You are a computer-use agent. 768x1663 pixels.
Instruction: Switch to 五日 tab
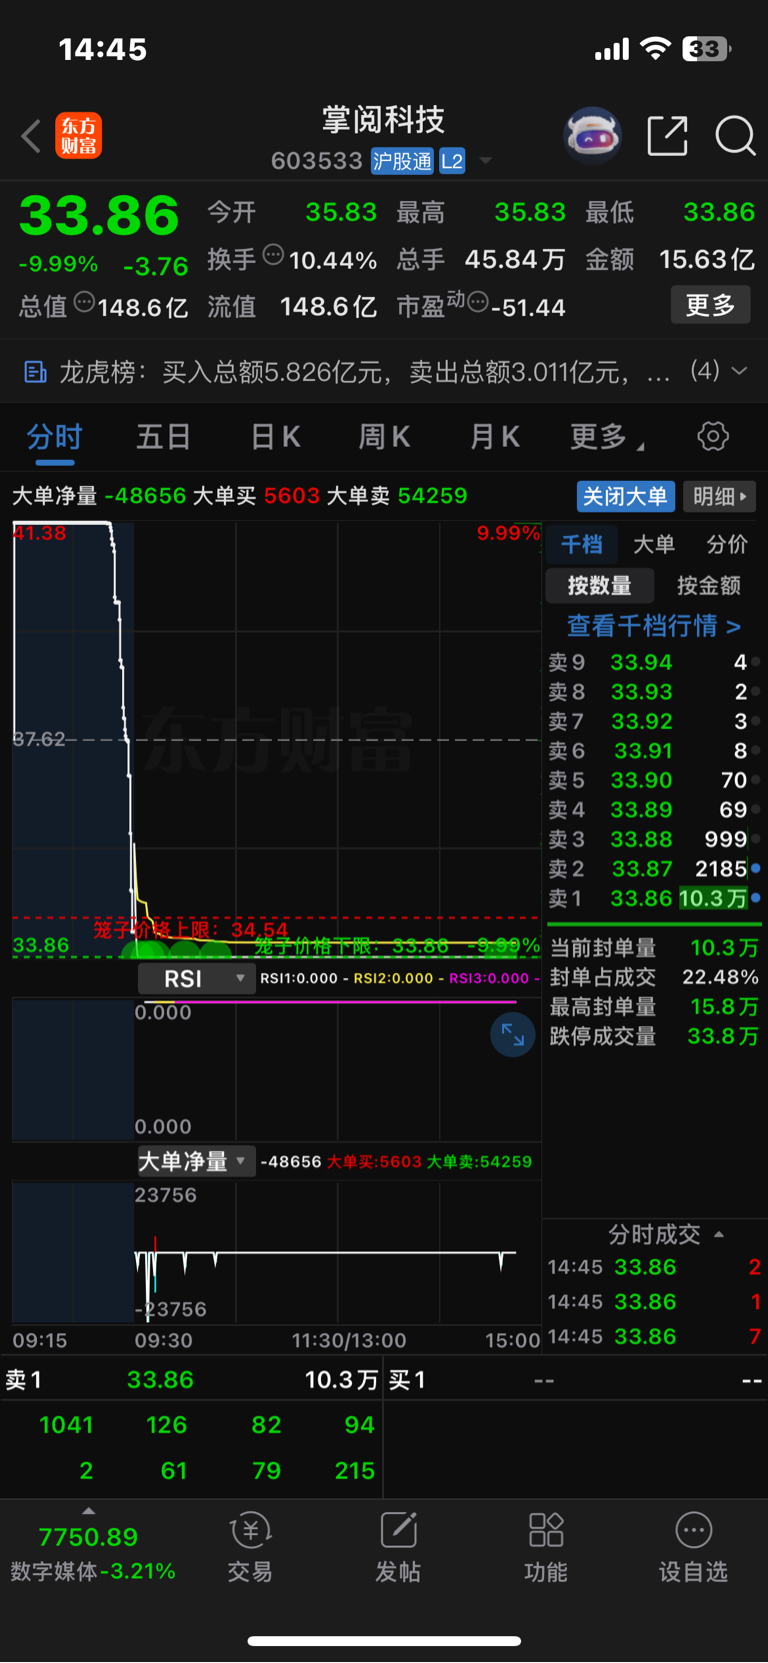pyautogui.click(x=164, y=437)
